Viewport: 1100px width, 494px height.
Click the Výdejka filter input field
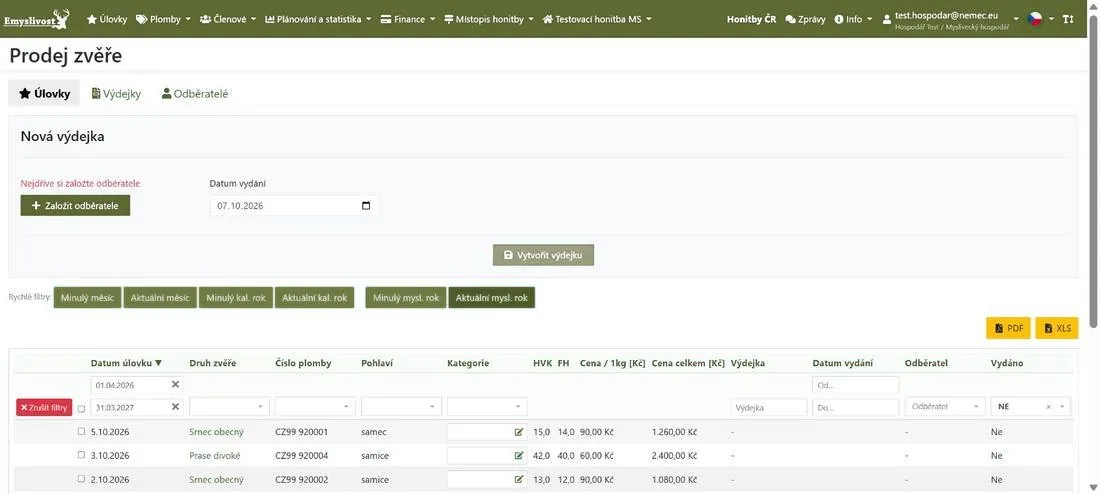point(769,407)
